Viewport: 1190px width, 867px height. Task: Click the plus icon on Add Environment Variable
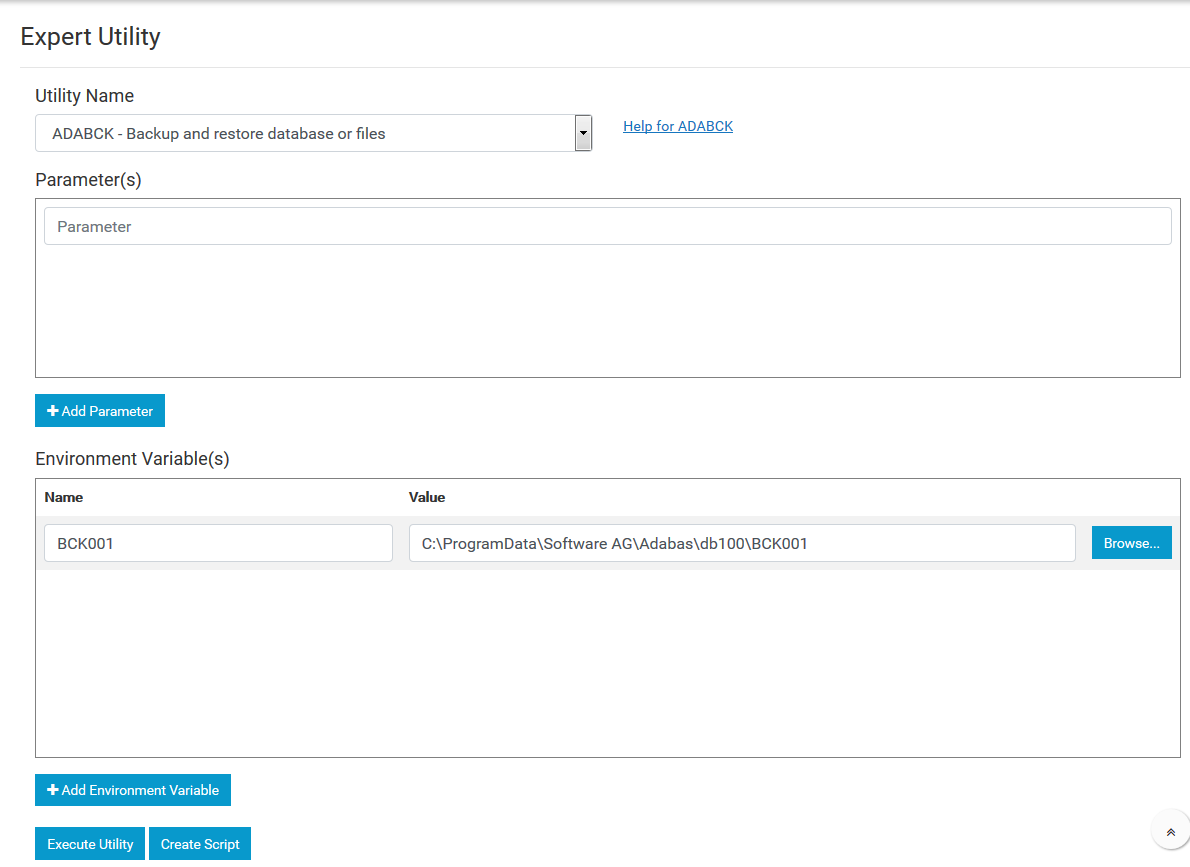click(x=53, y=790)
